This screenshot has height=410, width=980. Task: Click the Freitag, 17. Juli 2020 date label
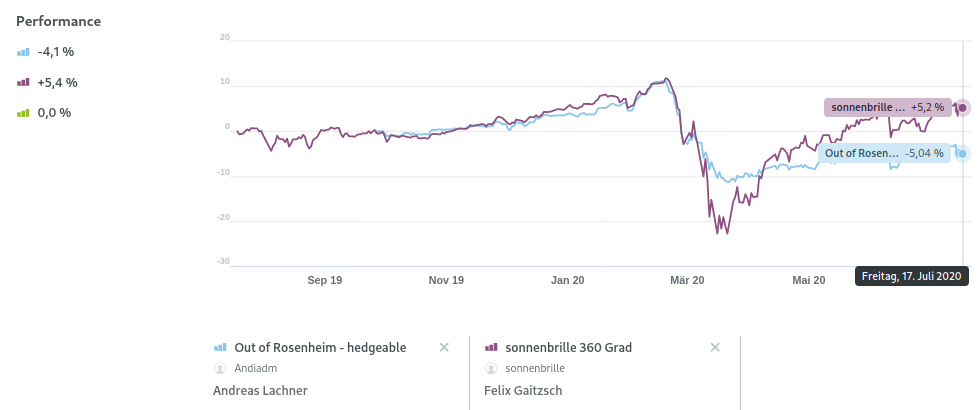(912, 276)
